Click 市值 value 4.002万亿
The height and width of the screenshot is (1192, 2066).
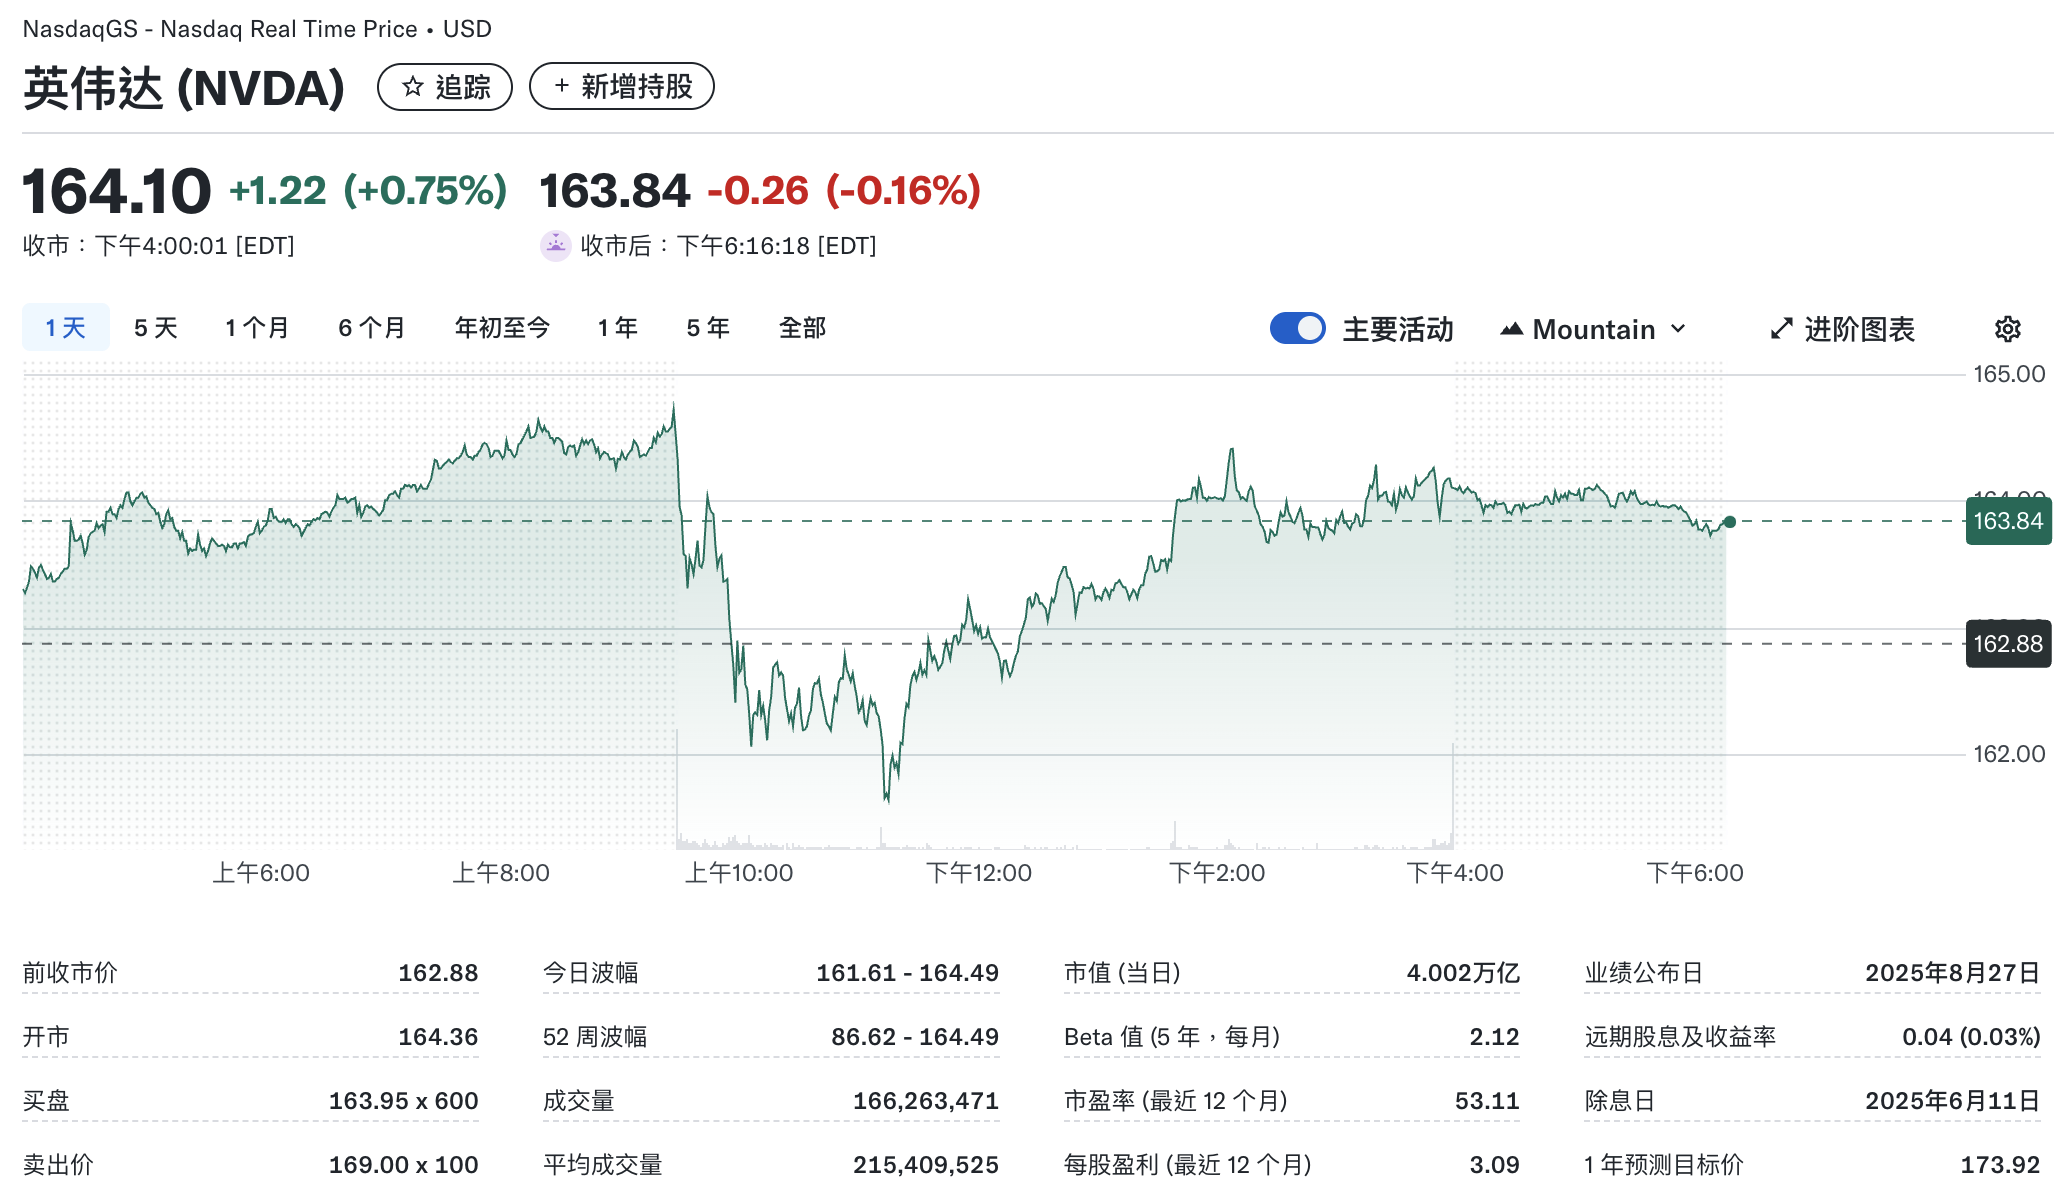pyautogui.click(x=1463, y=973)
